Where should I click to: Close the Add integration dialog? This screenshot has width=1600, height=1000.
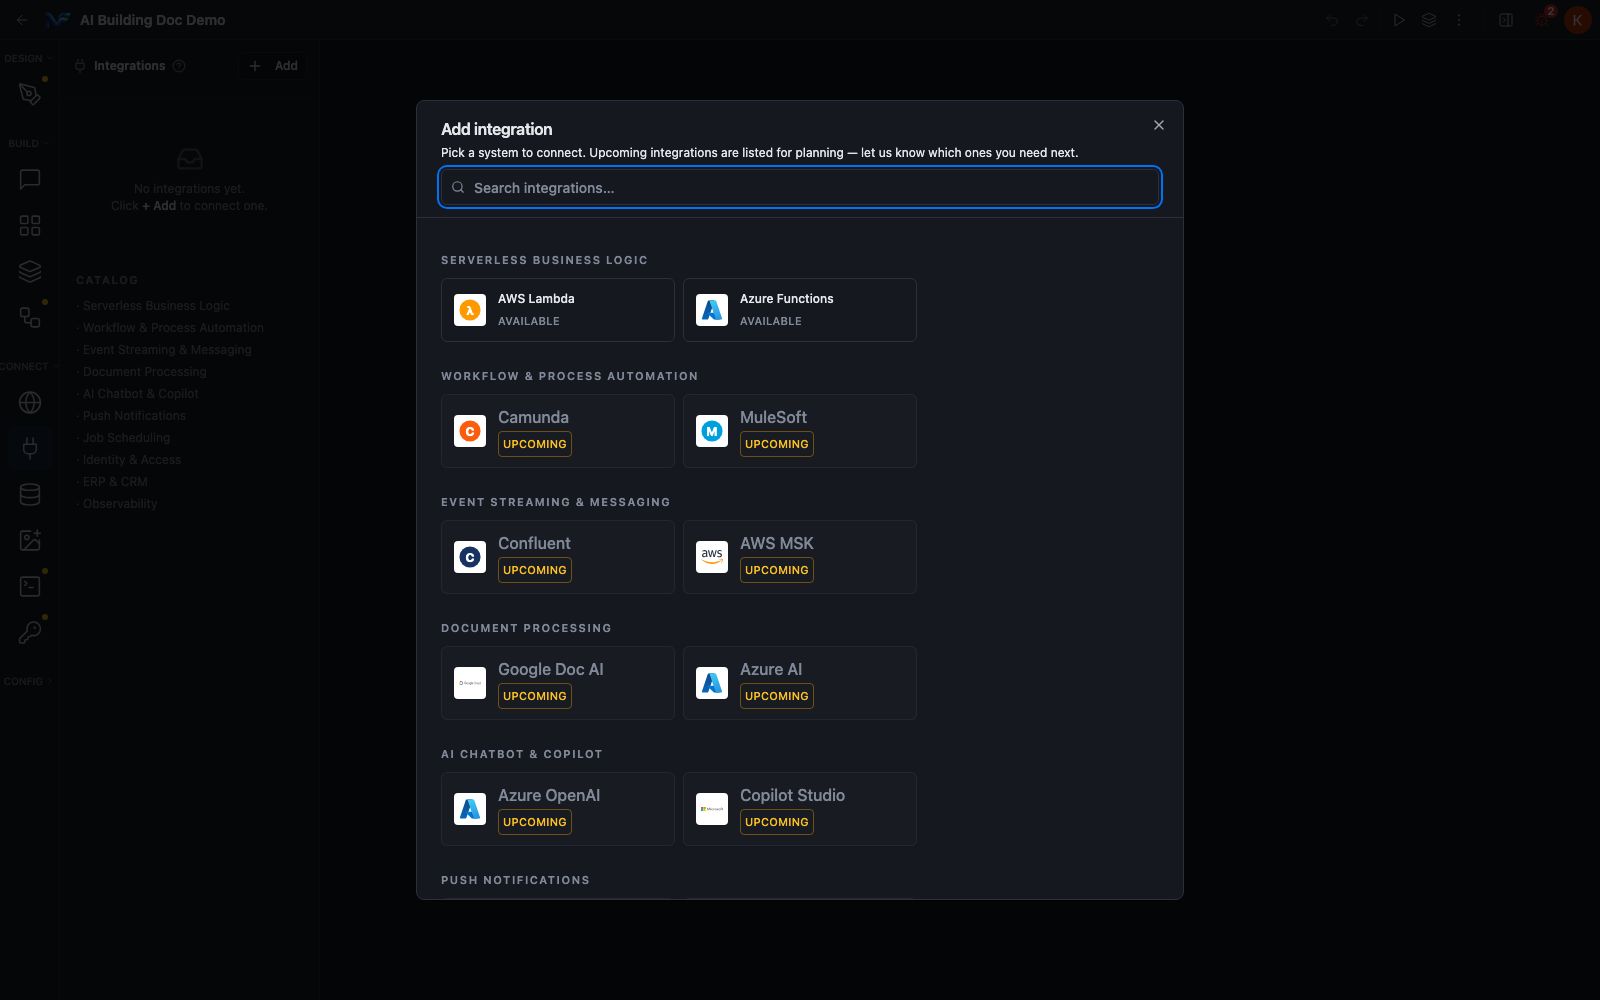[1159, 125]
